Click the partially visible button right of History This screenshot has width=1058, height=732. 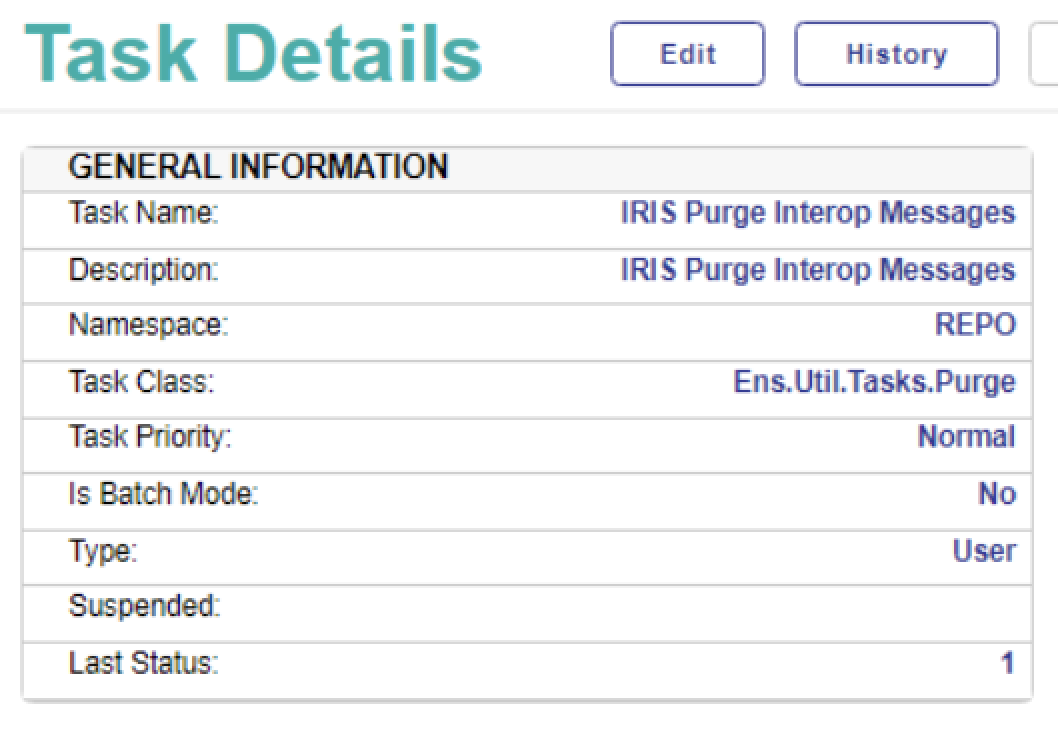pos(1044,54)
